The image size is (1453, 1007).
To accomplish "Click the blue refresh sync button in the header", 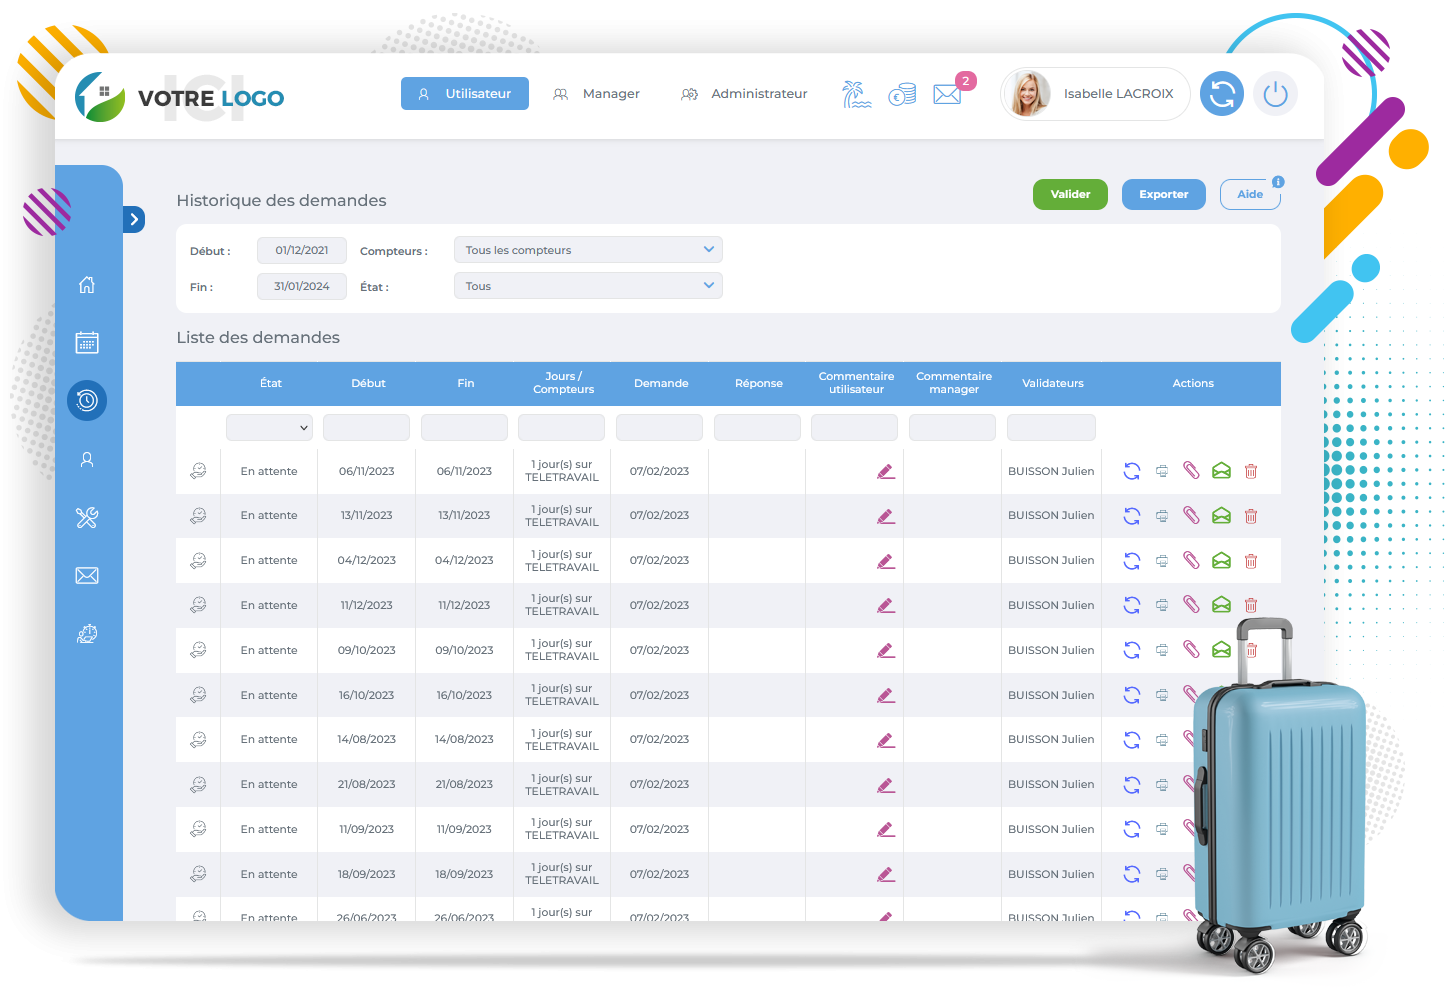I will [x=1221, y=94].
